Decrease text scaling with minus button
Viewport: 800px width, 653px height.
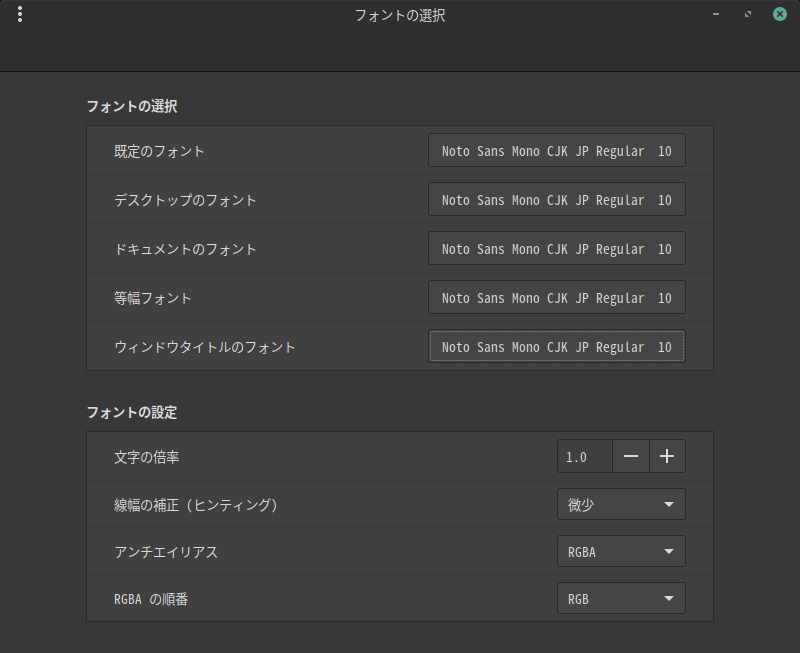click(x=631, y=457)
